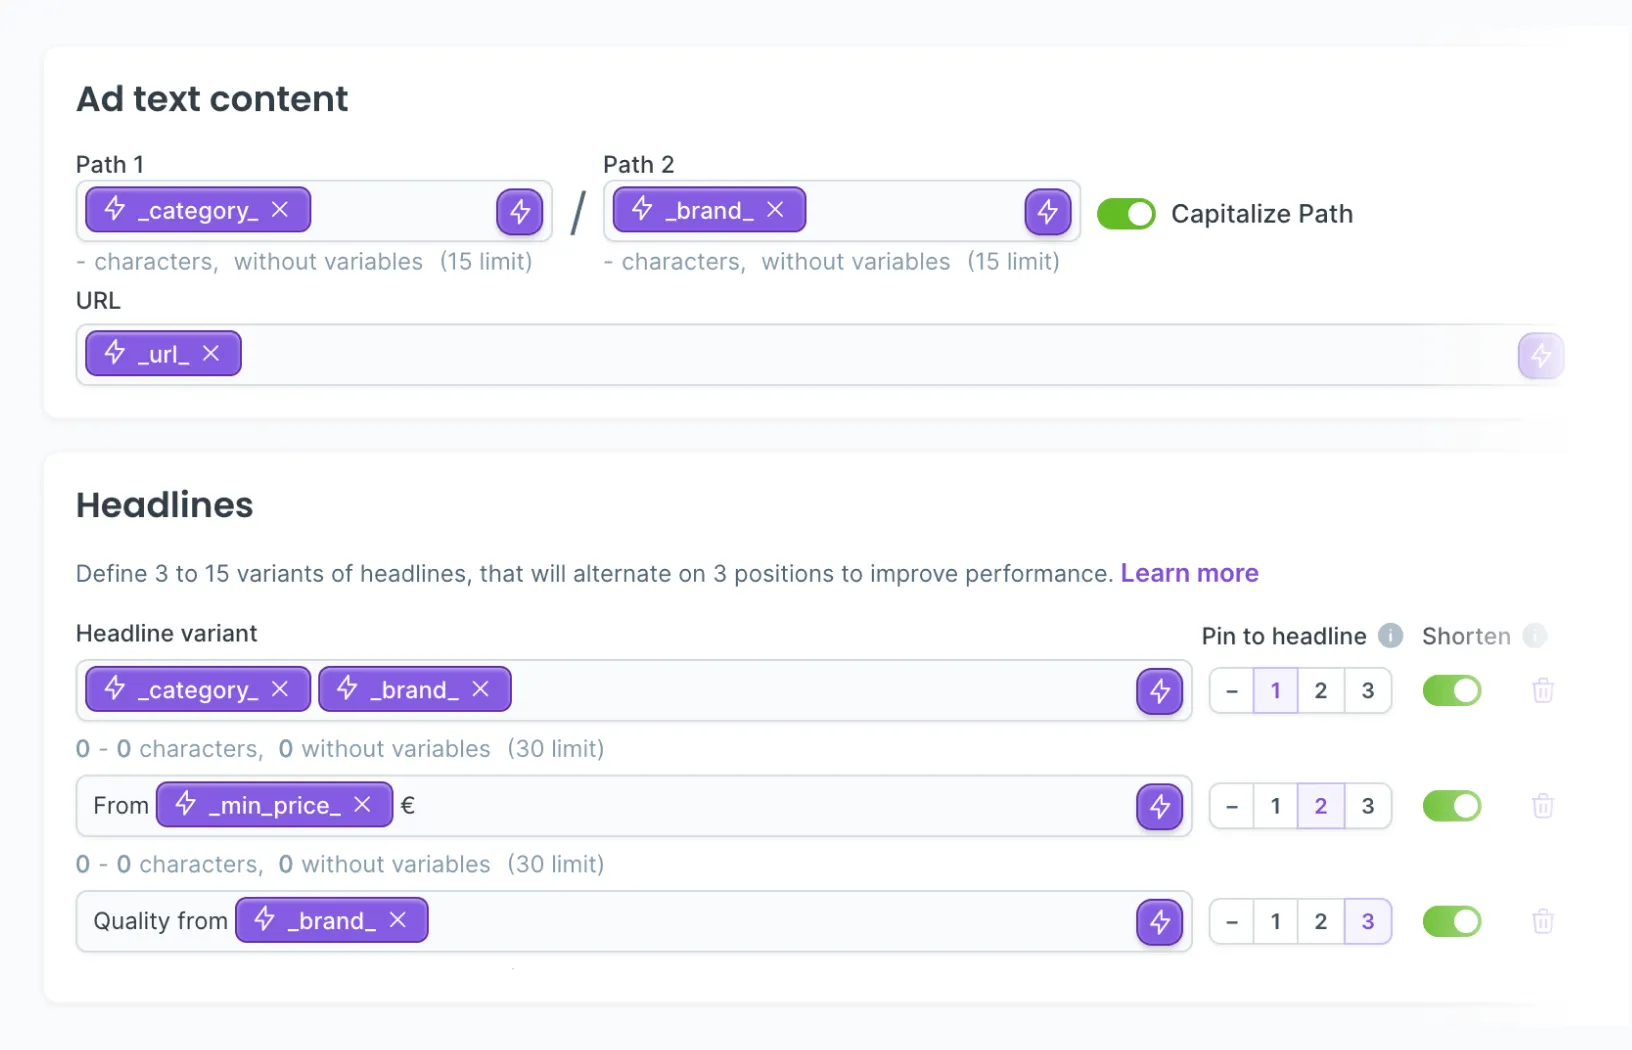Delete the 'Quality from' headline with trash icon
Image resolution: width=1632 pixels, height=1050 pixels.
[x=1543, y=921]
